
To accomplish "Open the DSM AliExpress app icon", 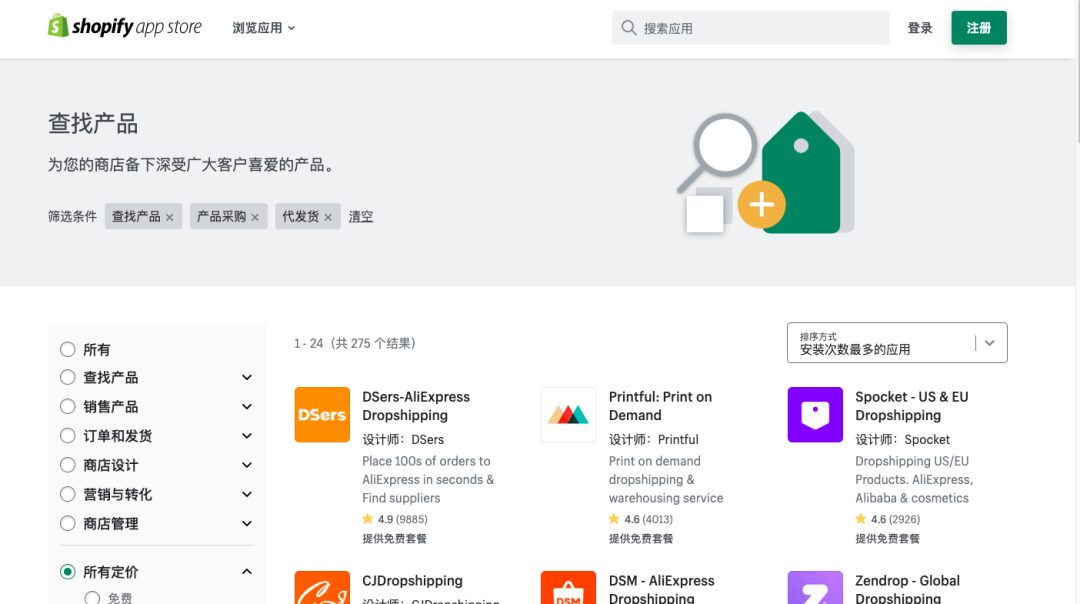I will point(568,587).
